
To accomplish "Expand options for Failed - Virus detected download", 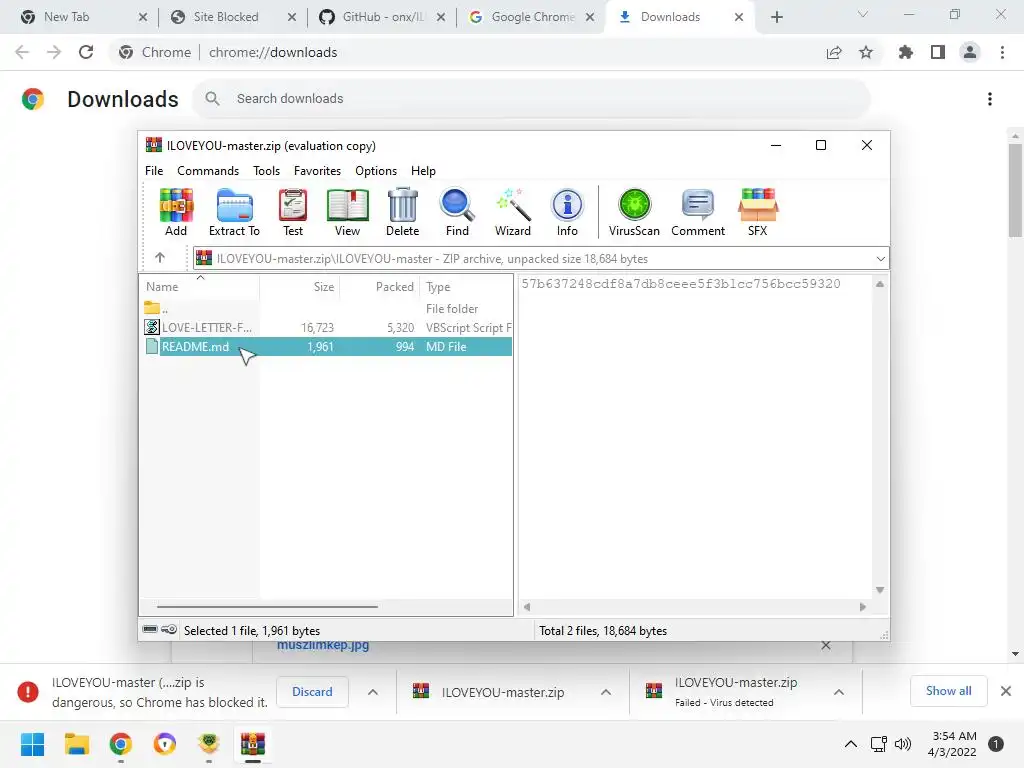I will [x=839, y=692].
